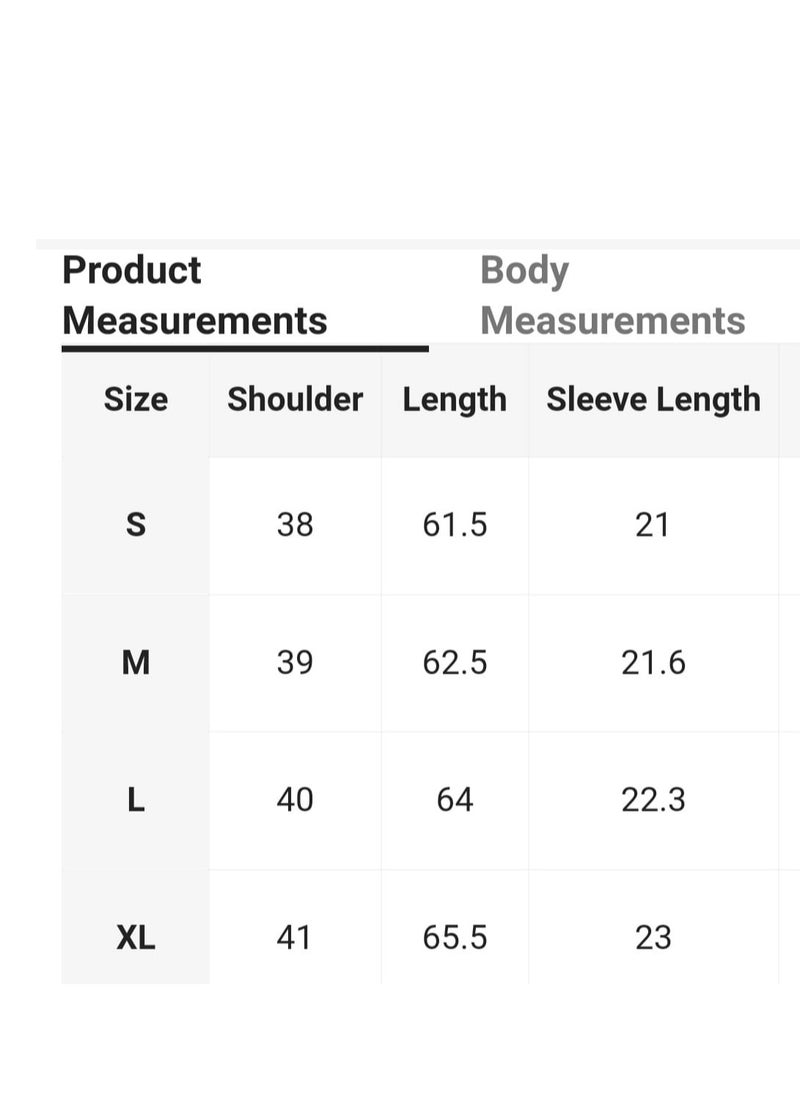Select the L size row label

coord(136,800)
